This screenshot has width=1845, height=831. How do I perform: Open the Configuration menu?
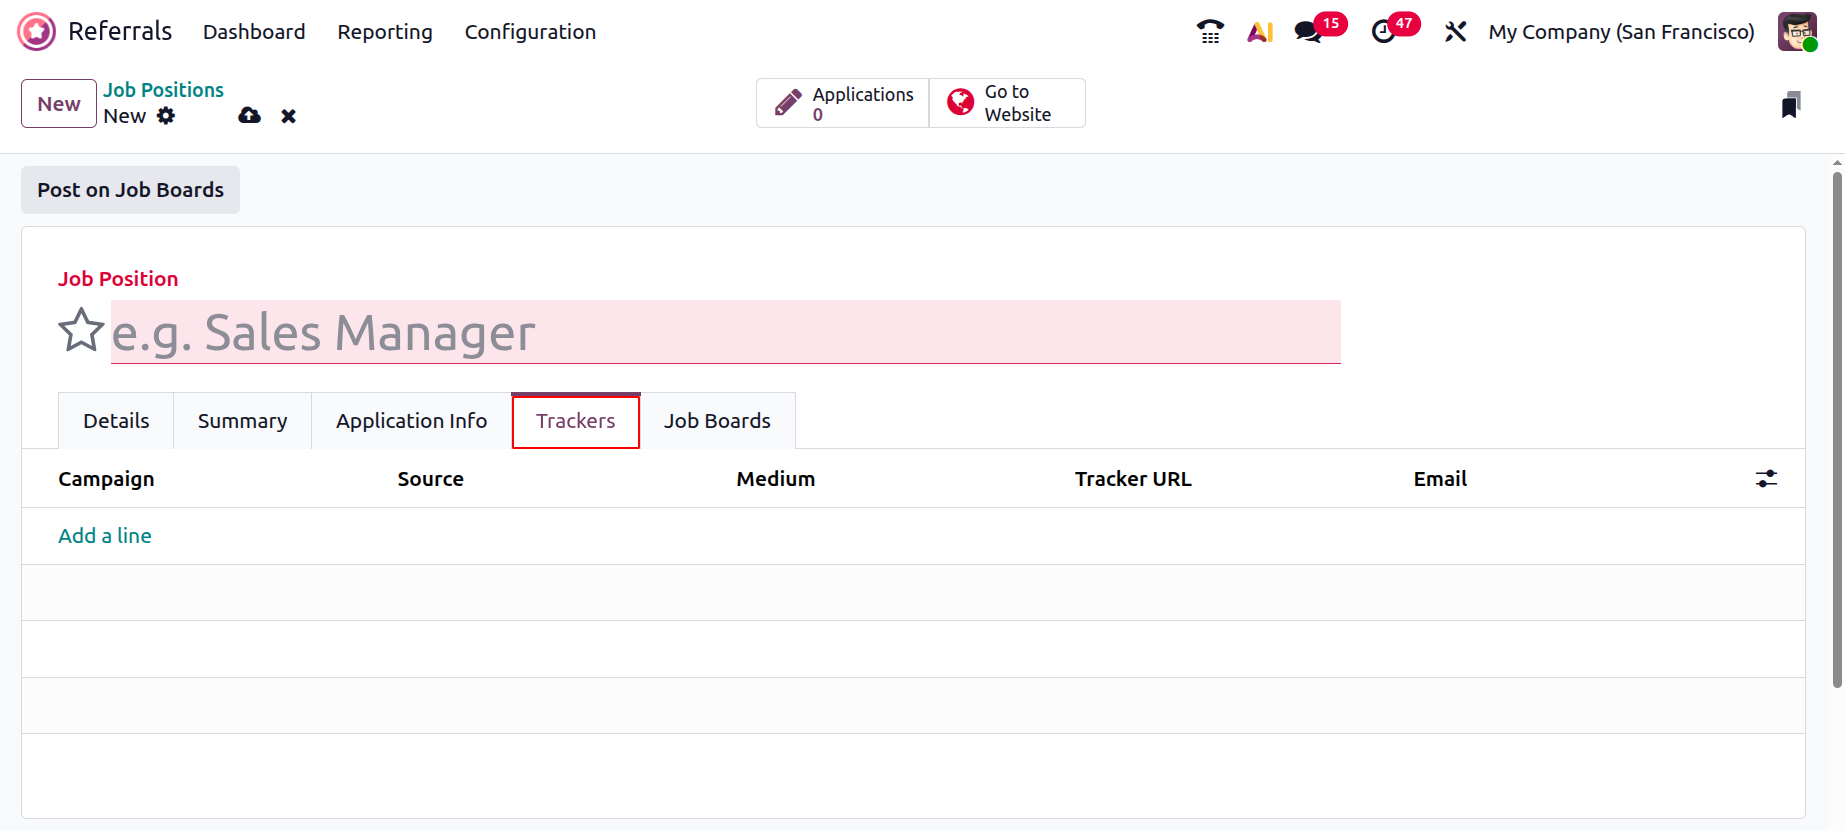pos(530,32)
